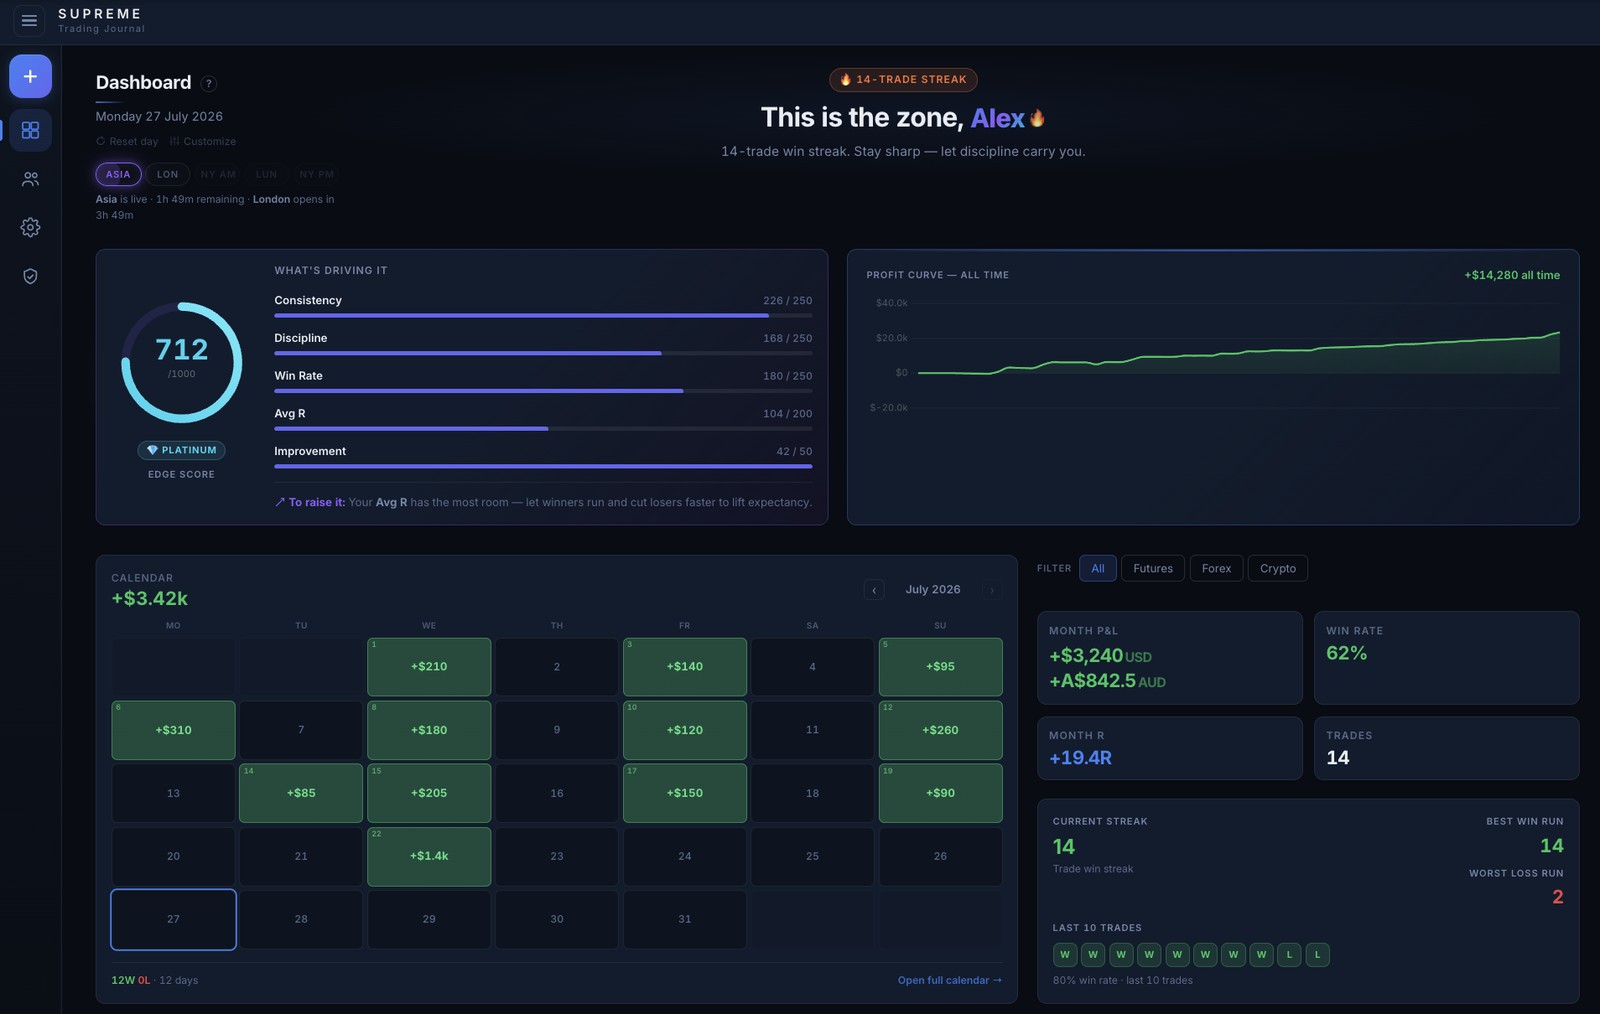
Task: Select the All filter tab
Action: pyautogui.click(x=1098, y=568)
